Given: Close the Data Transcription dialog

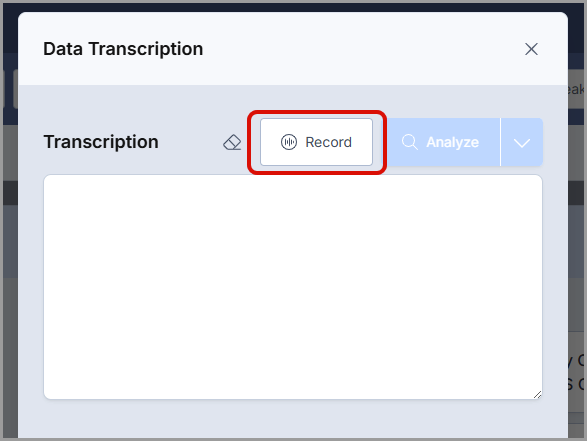Looking at the screenshot, I should [x=531, y=49].
